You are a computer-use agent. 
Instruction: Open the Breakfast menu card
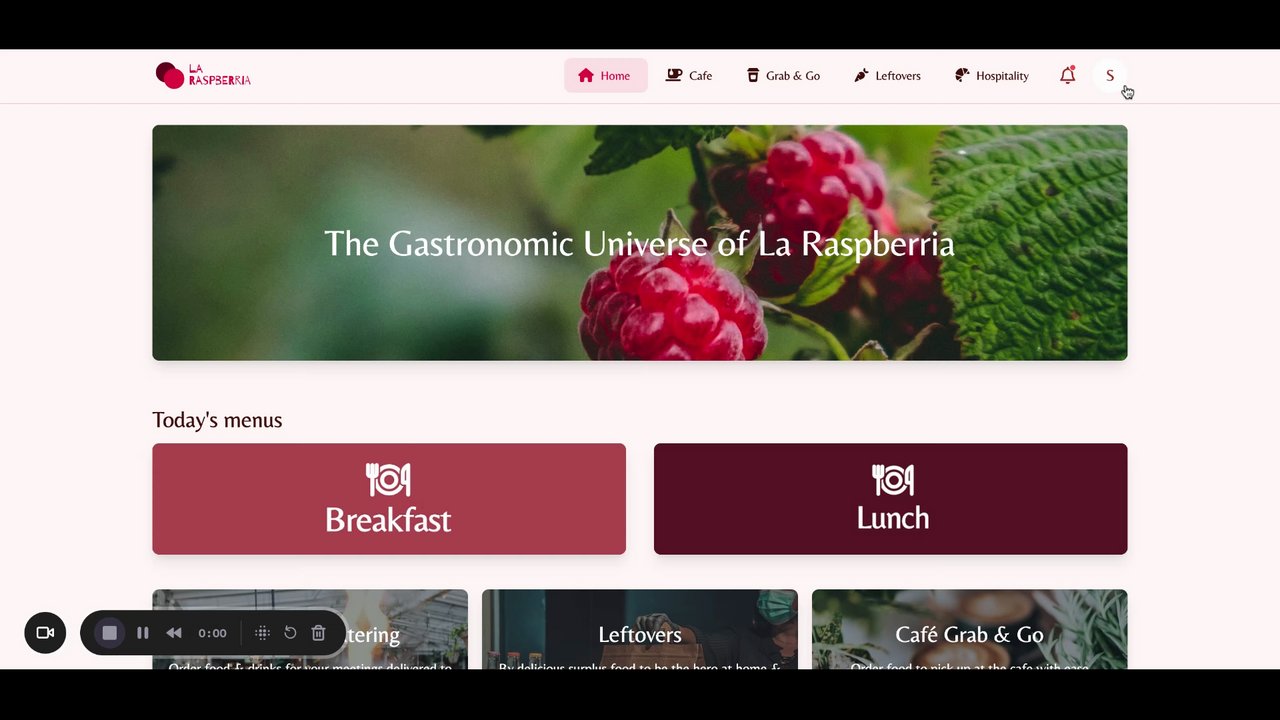[389, 499]
